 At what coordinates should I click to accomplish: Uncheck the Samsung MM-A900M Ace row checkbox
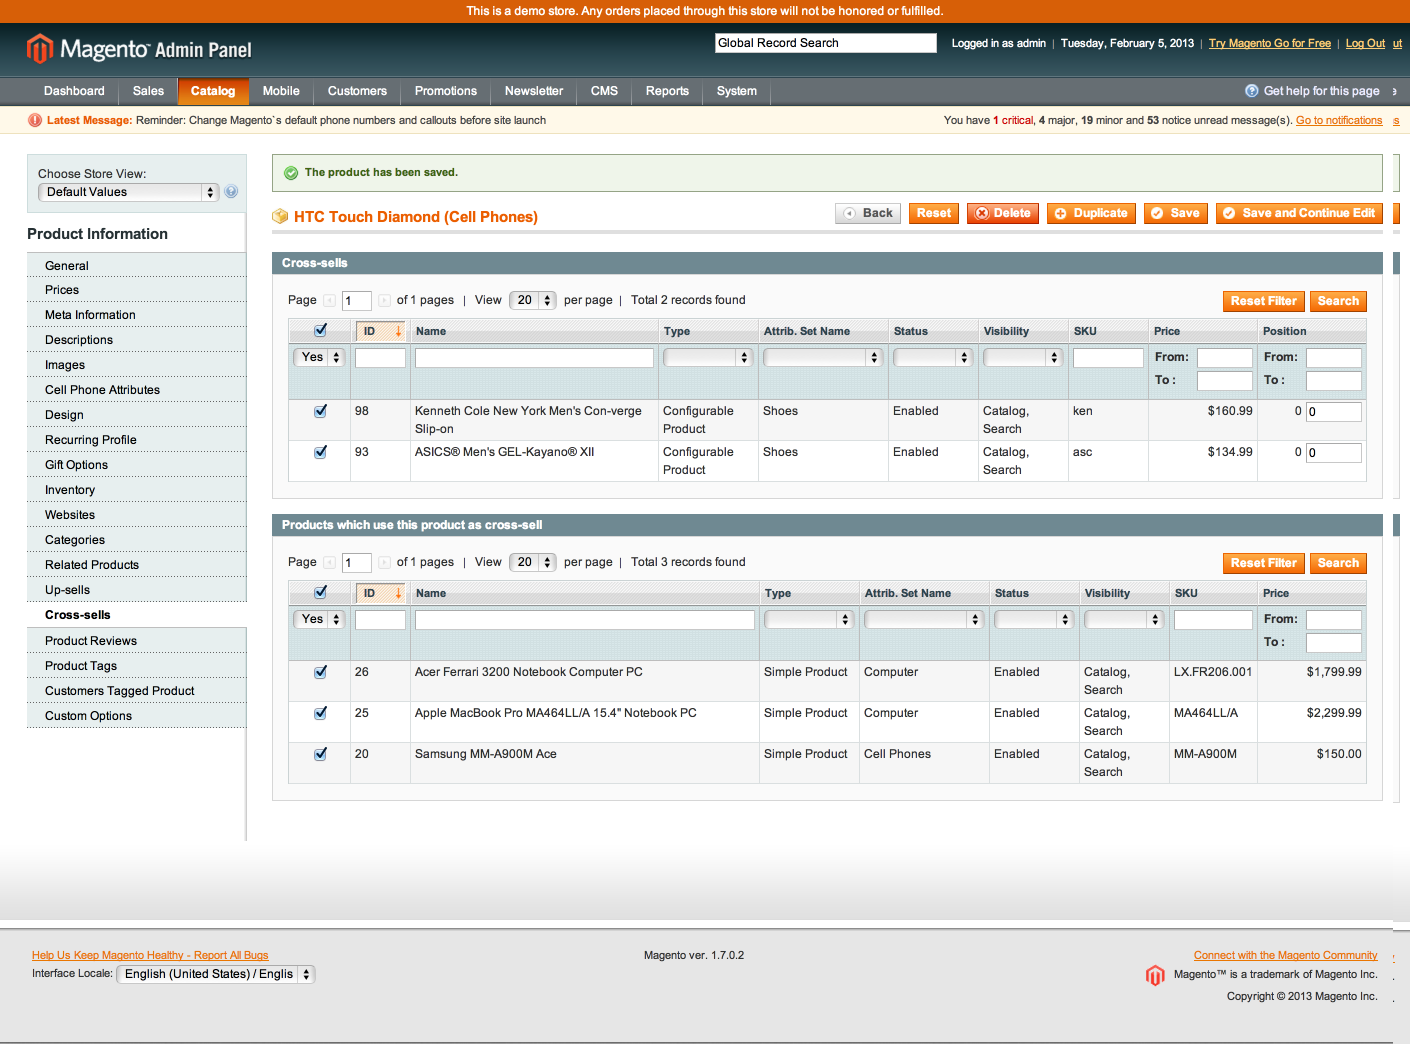tap(320, 754)
